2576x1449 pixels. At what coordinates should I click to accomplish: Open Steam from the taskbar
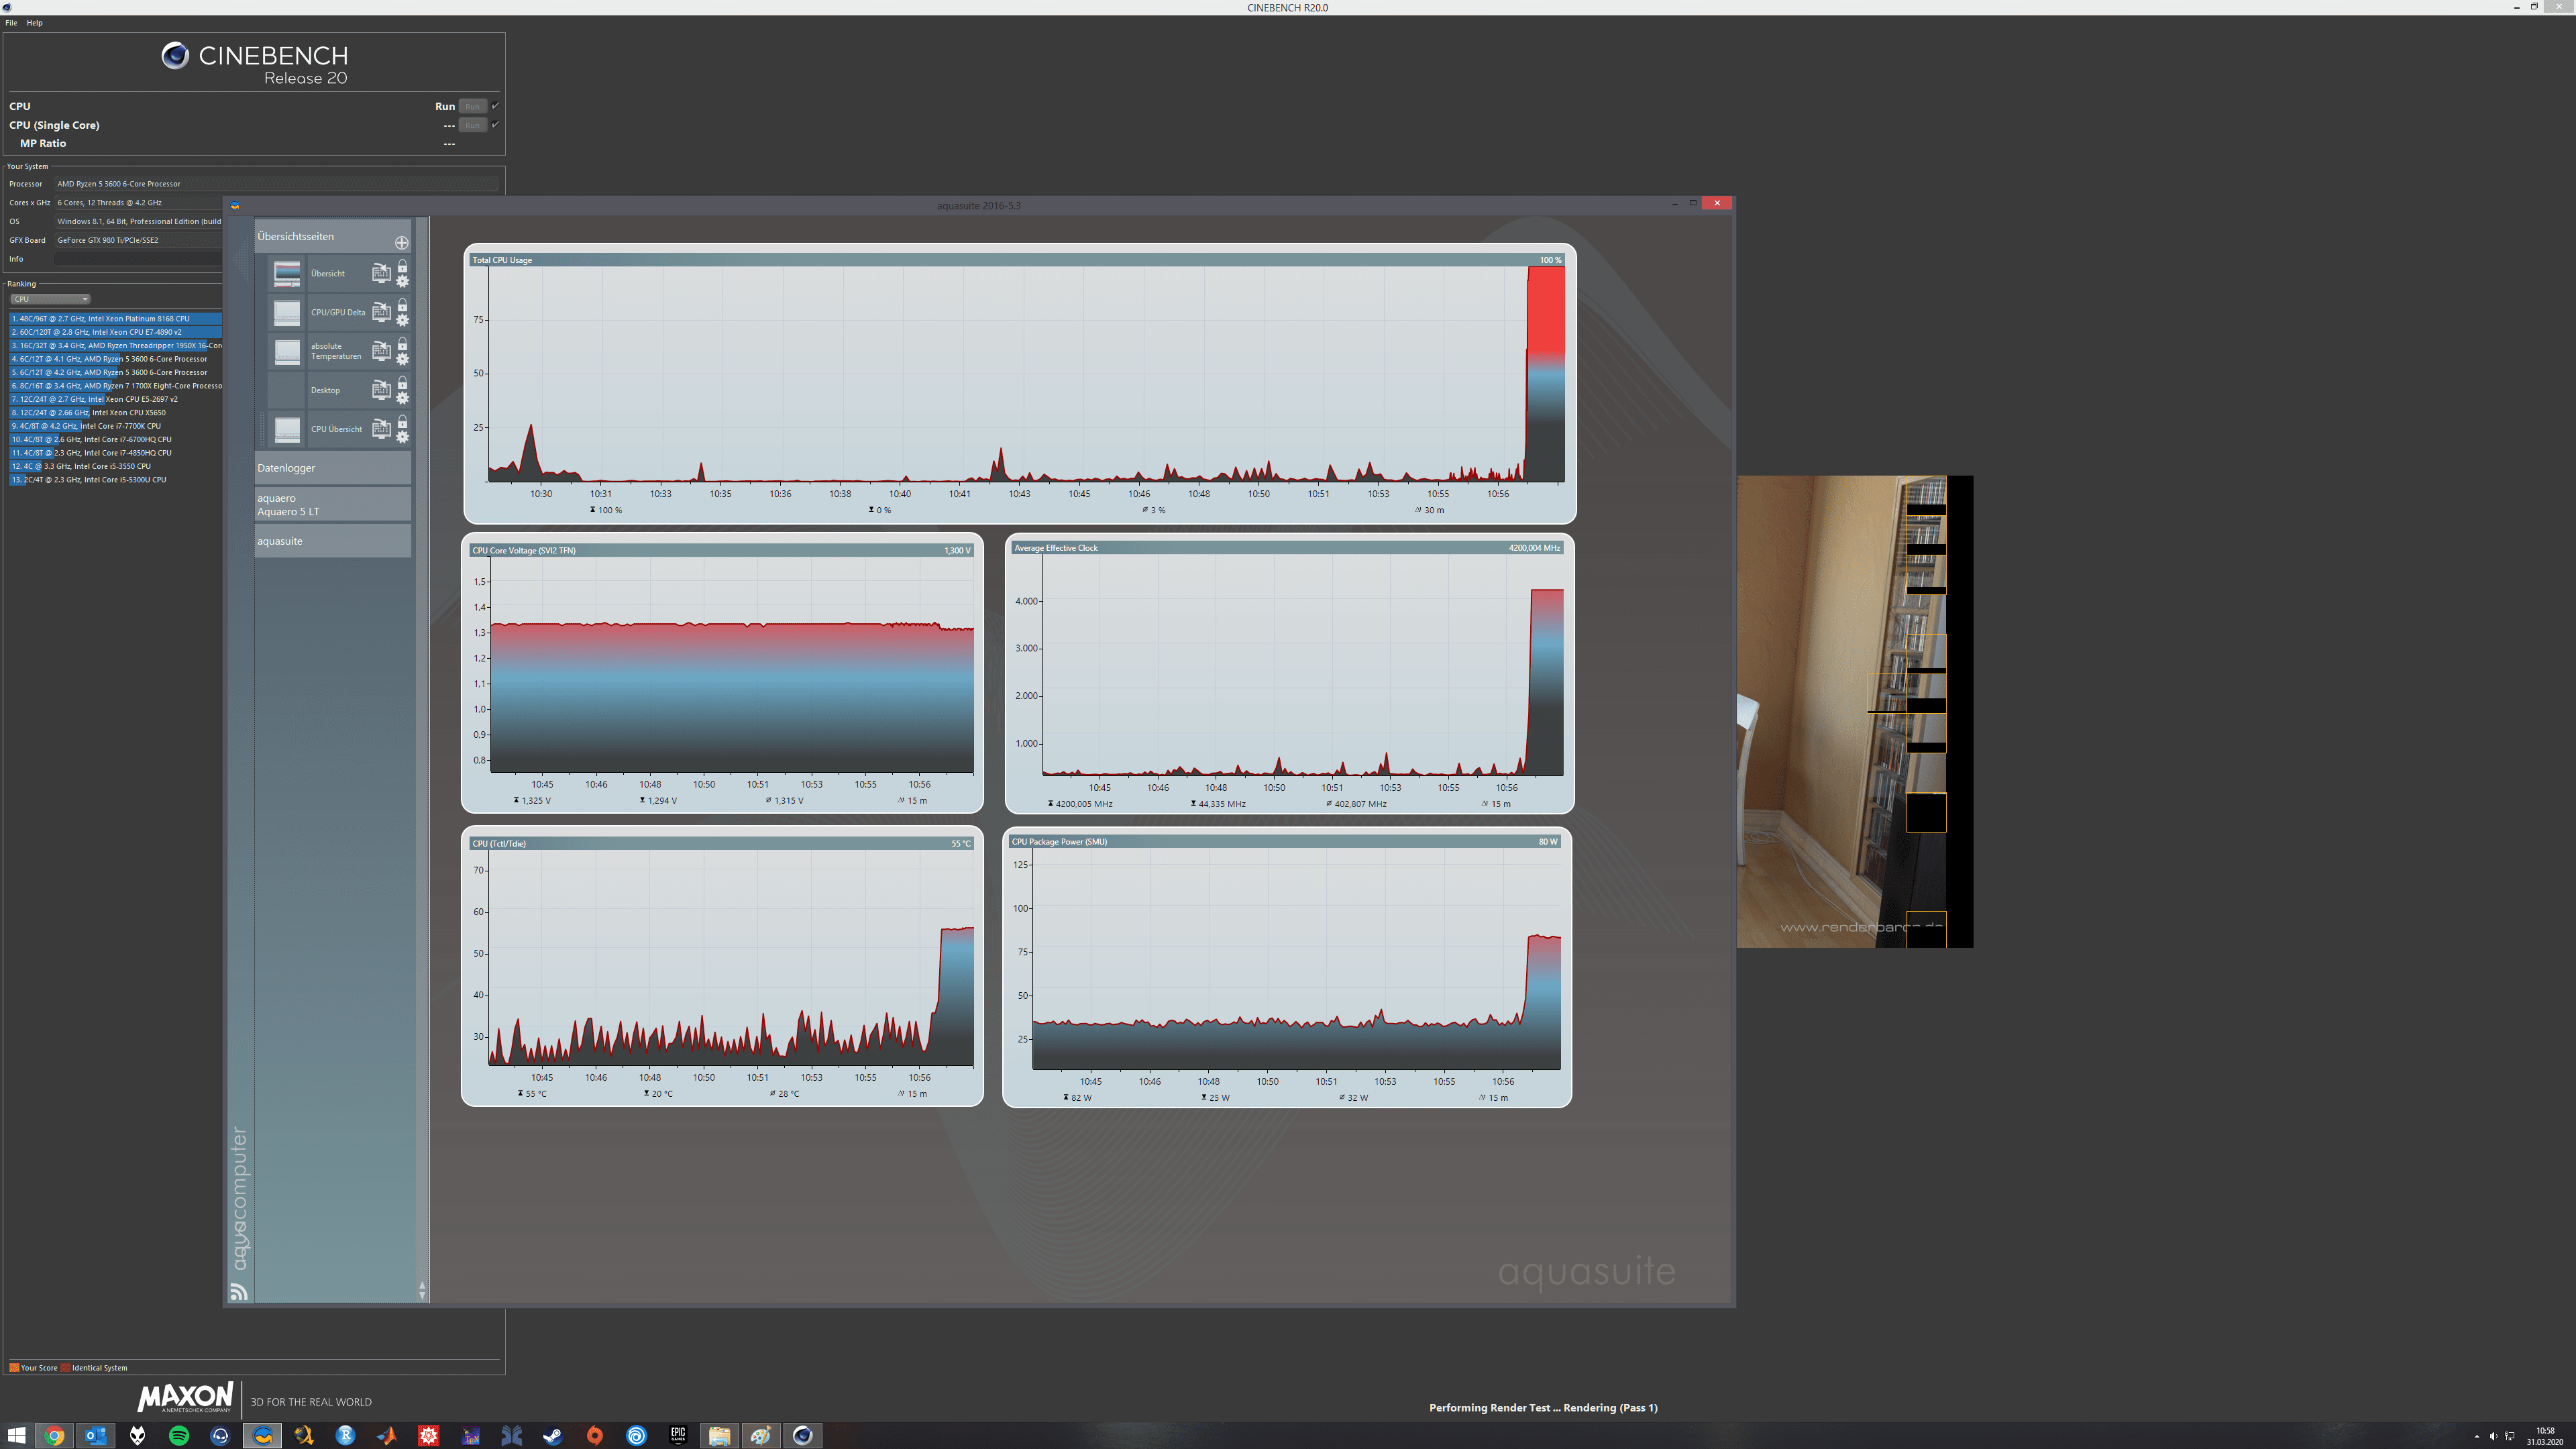pos(552,1436)
